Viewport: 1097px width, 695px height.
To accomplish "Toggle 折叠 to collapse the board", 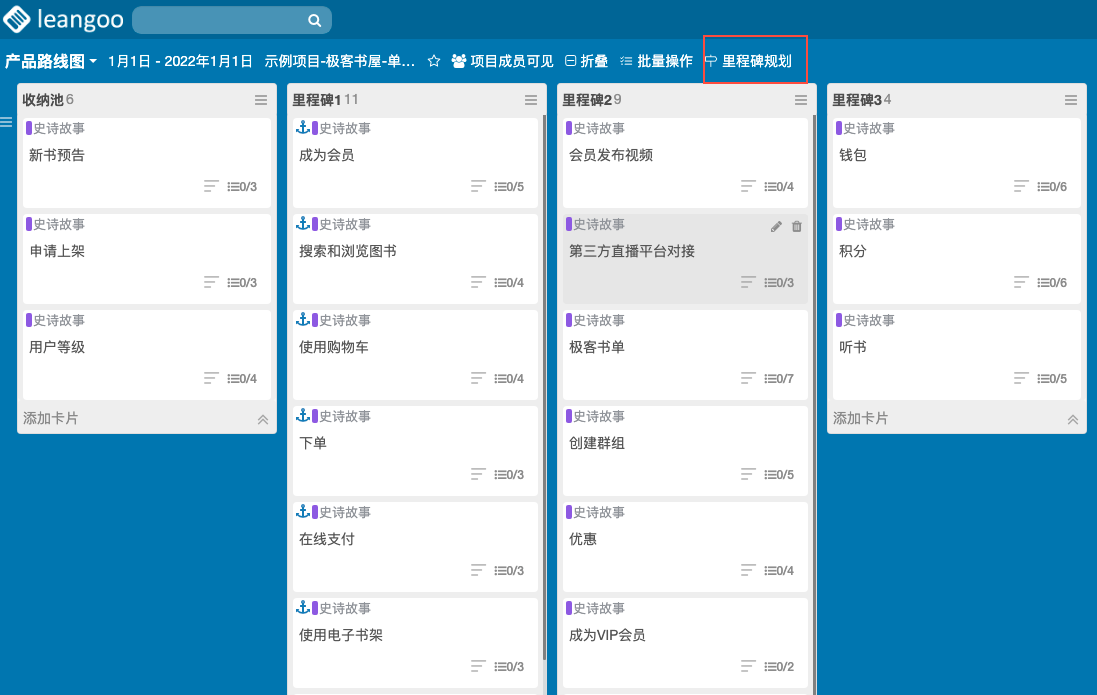I will click(586, 61).
